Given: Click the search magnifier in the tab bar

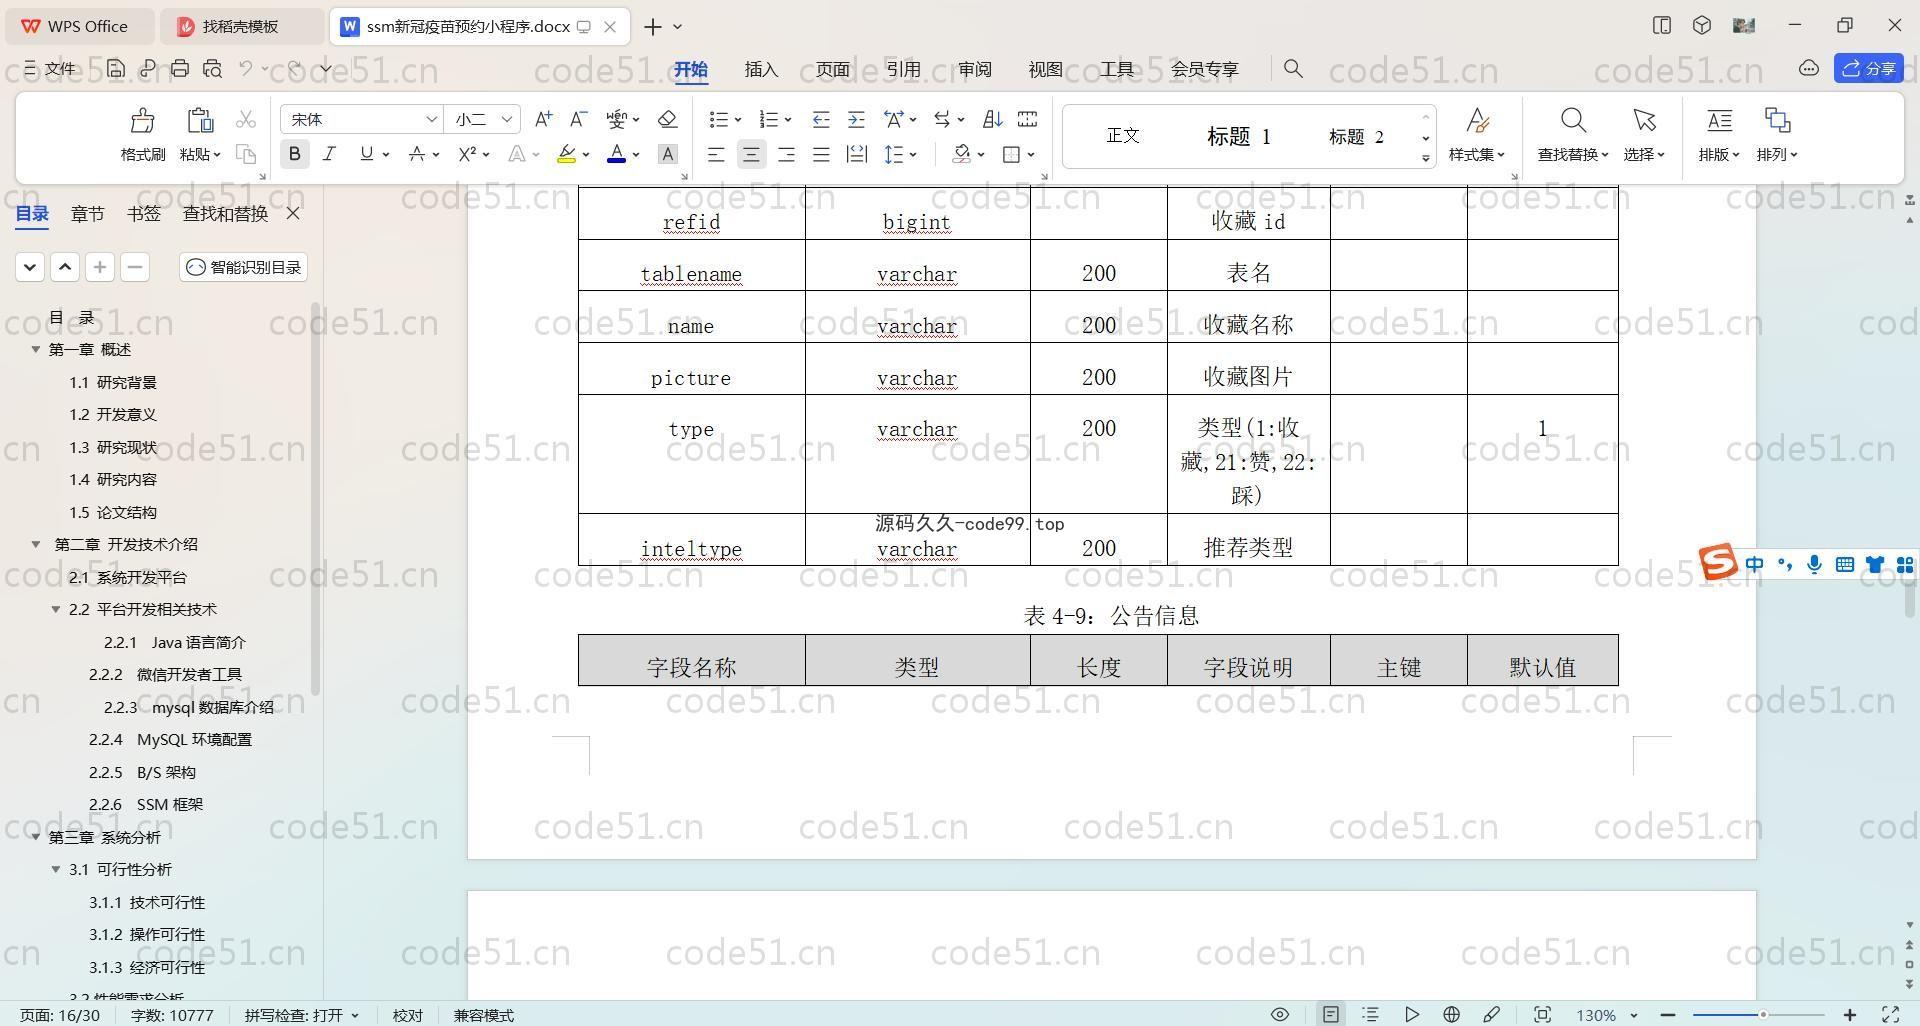Looking at the screenshot, I should (x=1293, y=68).
